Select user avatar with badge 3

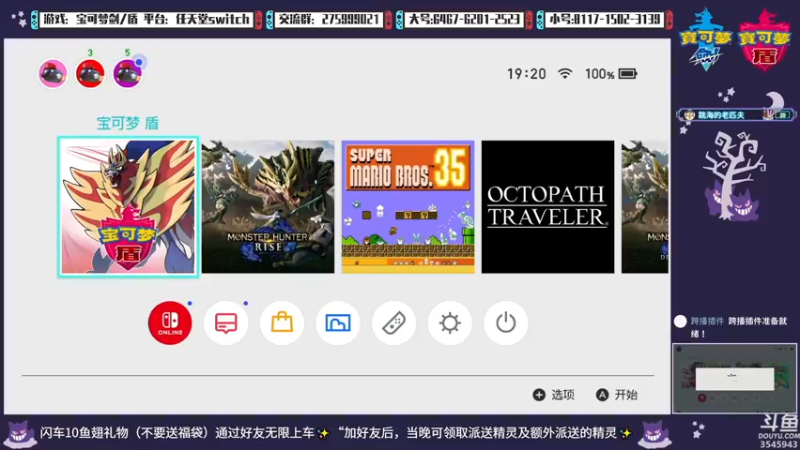[90, 73]
